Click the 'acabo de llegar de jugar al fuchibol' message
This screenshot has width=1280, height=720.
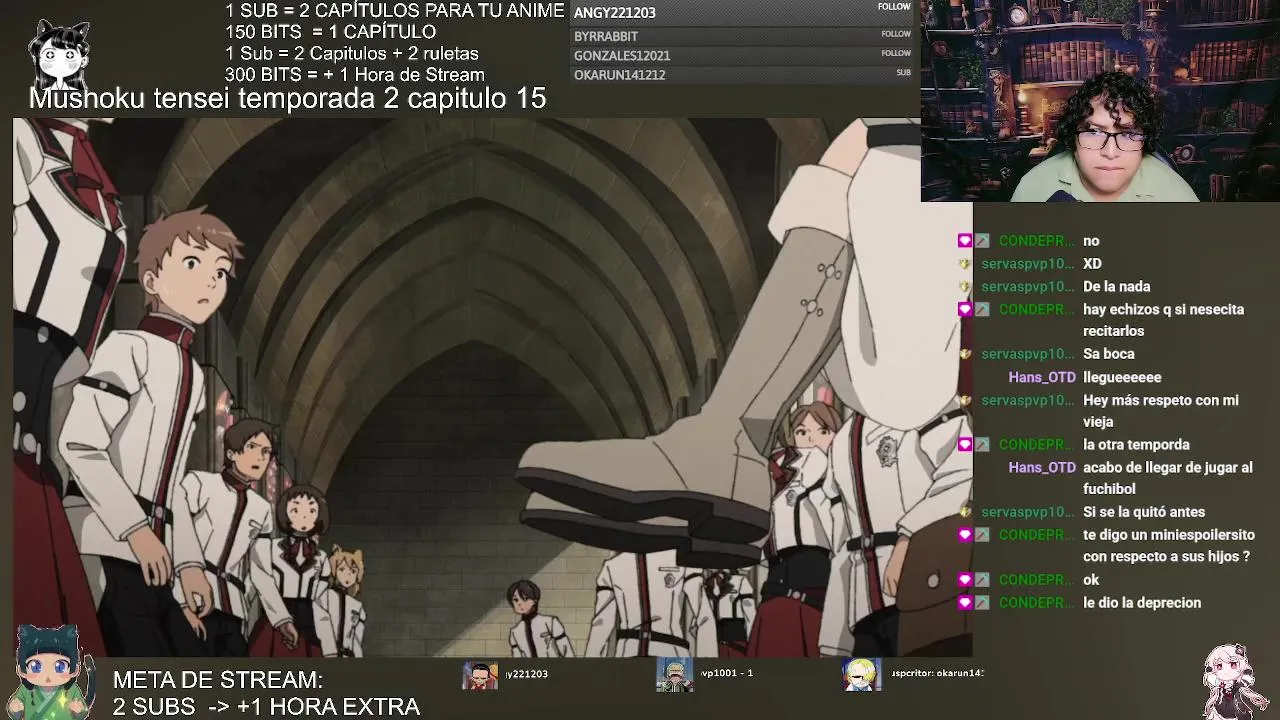(1168, 478)
